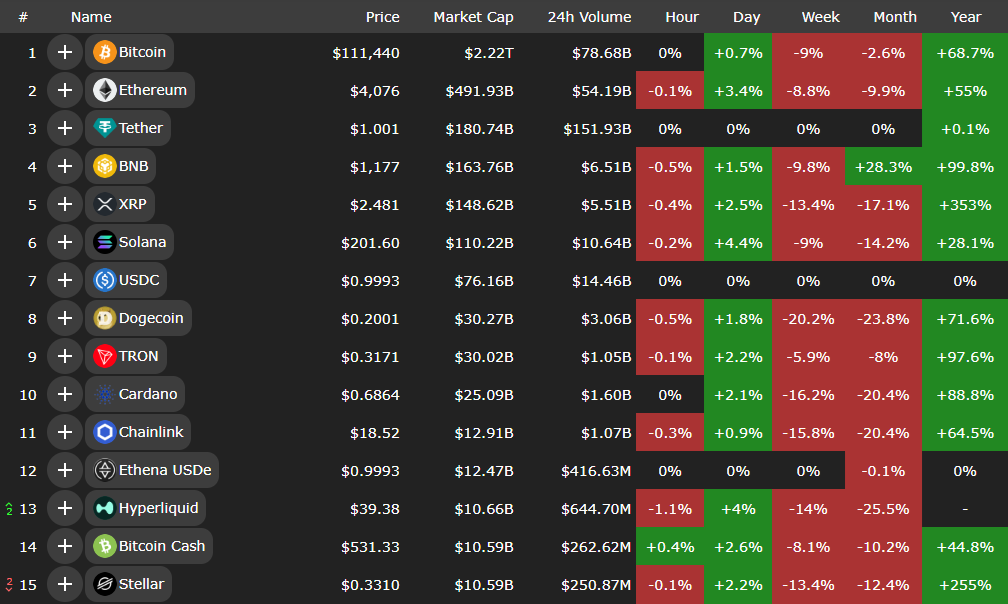This screenshot has height=604, width=1008.
Task: Add XRP using its plus button
Action: click(x=65, y=204)
